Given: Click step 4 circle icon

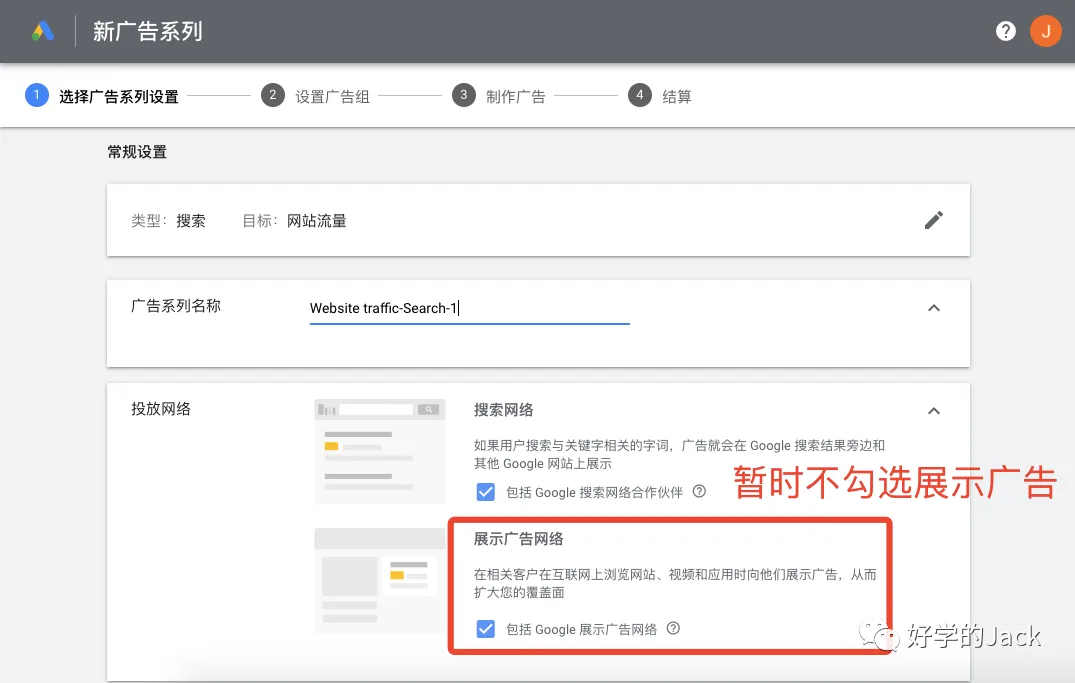Looking at the screenshot, I should point(640,95).
